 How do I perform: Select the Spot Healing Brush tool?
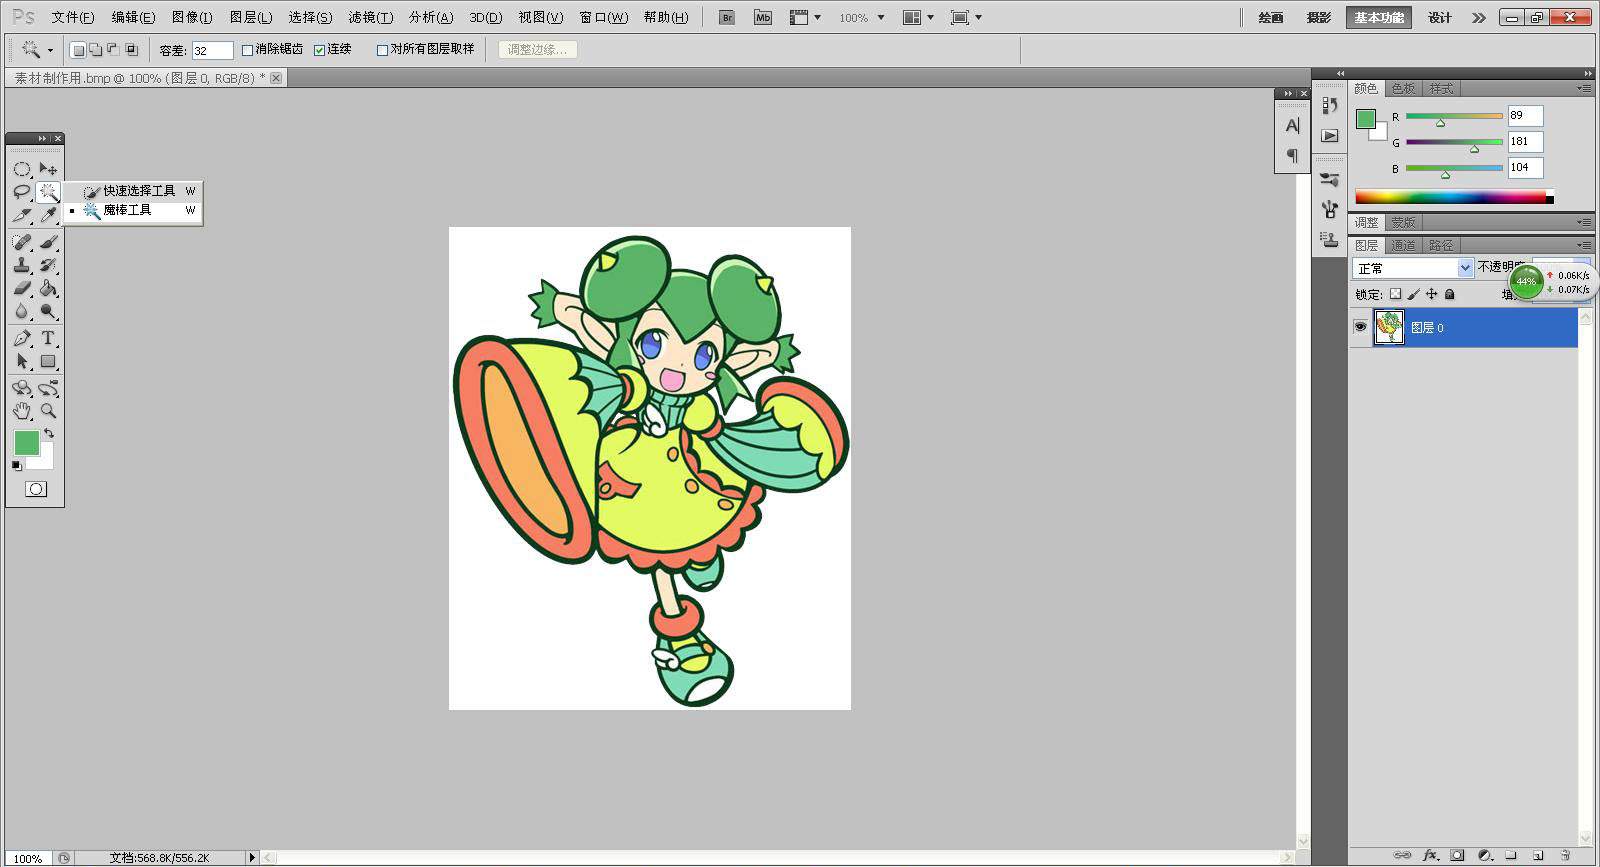[21, 242]
